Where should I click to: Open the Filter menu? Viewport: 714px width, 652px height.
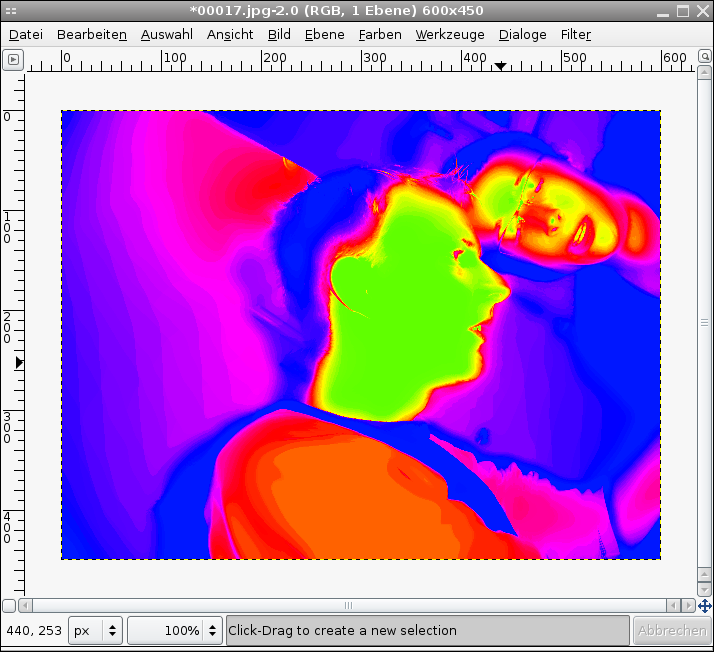[x=576, y=35]
